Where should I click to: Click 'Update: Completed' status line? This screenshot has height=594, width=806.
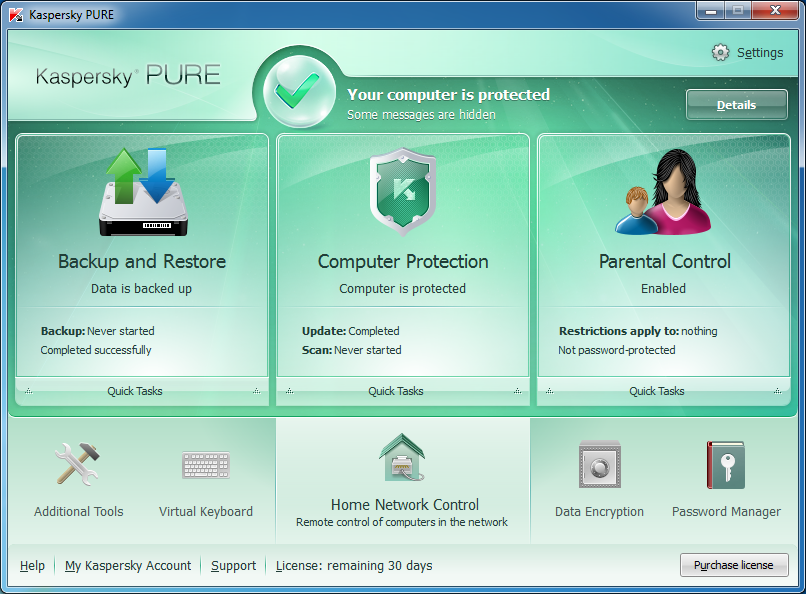[351, 331]
